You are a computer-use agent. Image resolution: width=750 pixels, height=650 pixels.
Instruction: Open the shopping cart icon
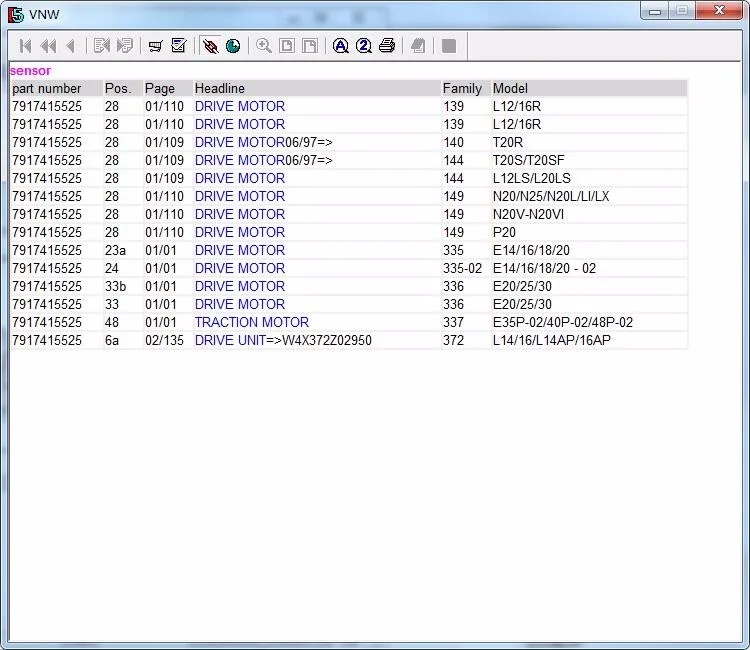[x=155, y=46]
